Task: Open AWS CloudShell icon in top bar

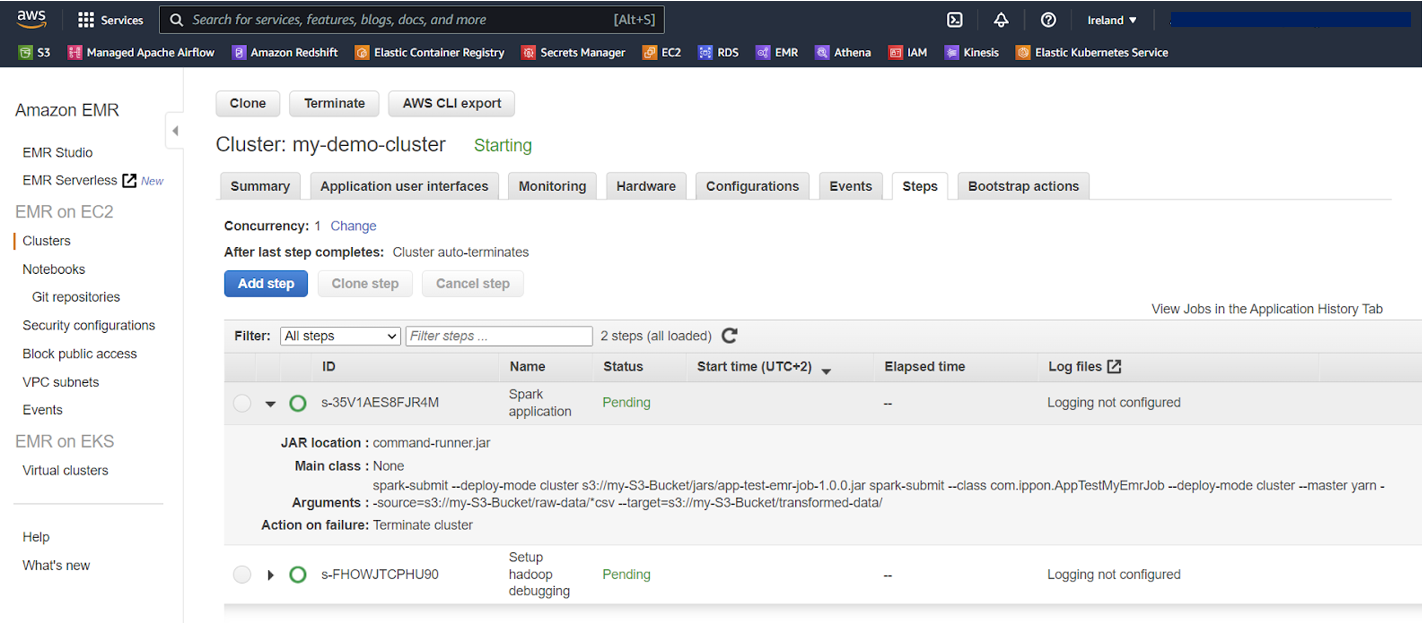Action: [954, 20]
